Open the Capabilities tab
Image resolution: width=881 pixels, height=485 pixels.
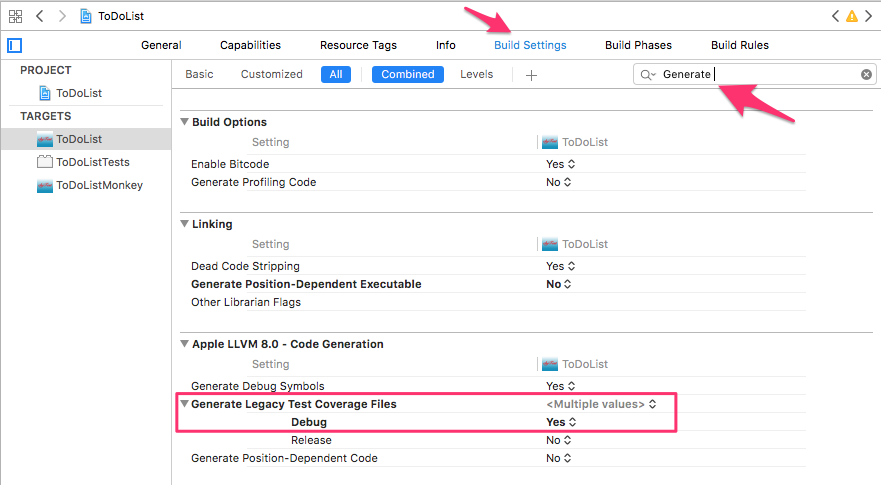click(x=251, y=46)
